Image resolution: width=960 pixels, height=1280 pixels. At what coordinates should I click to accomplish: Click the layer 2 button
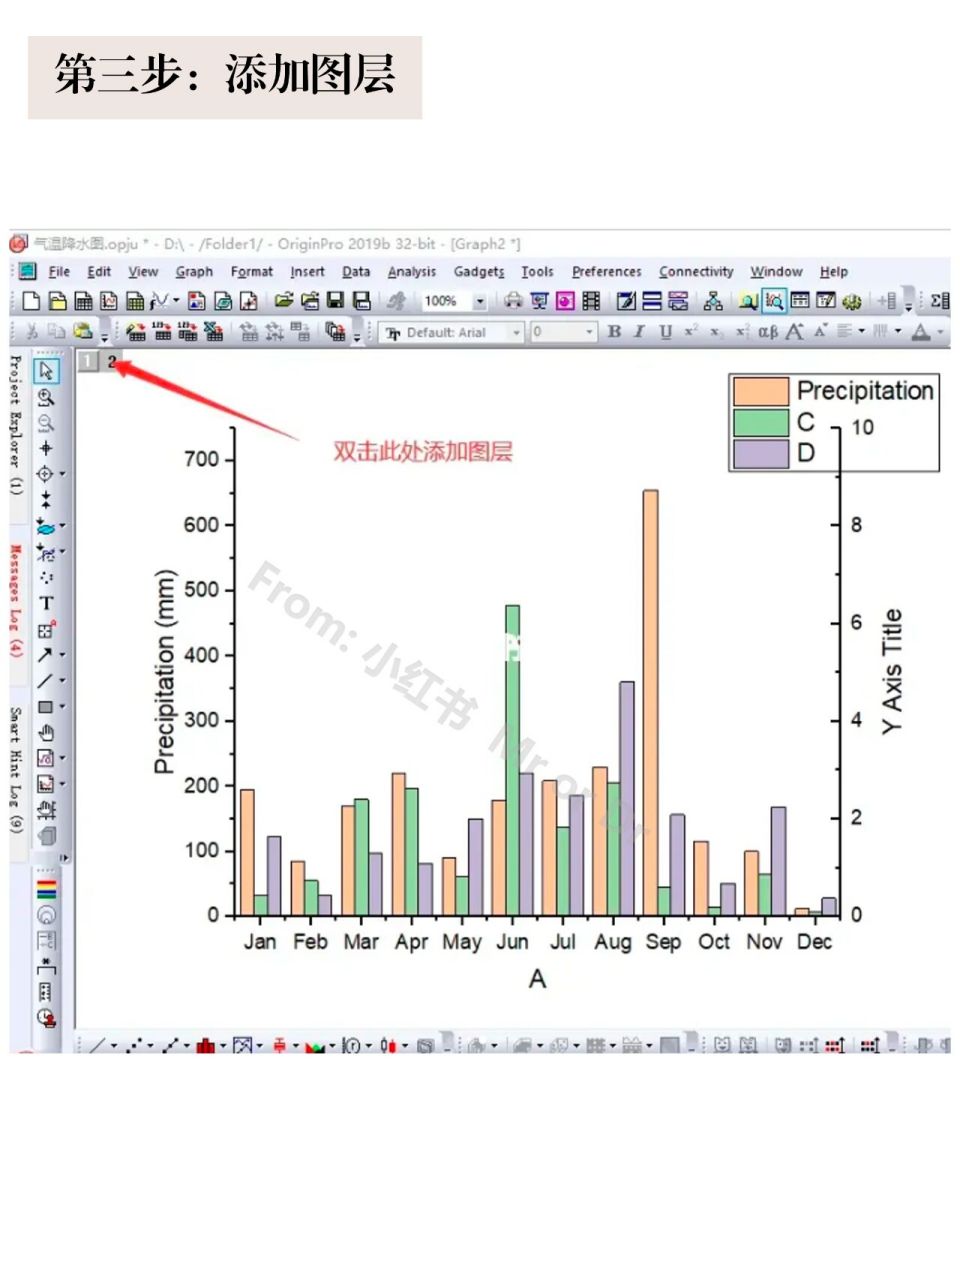[x=113, y=361]
